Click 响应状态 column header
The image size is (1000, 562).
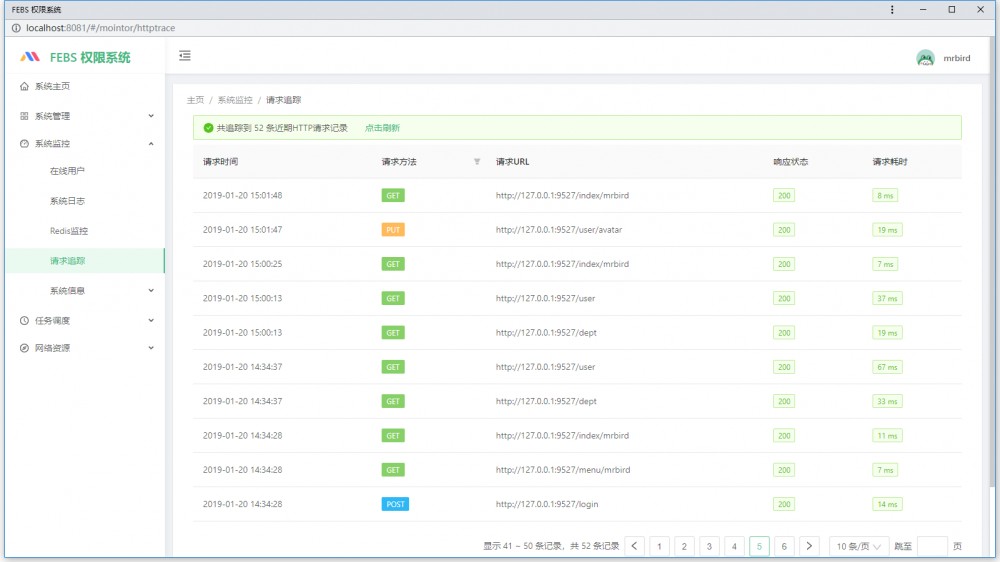point(791,161)
